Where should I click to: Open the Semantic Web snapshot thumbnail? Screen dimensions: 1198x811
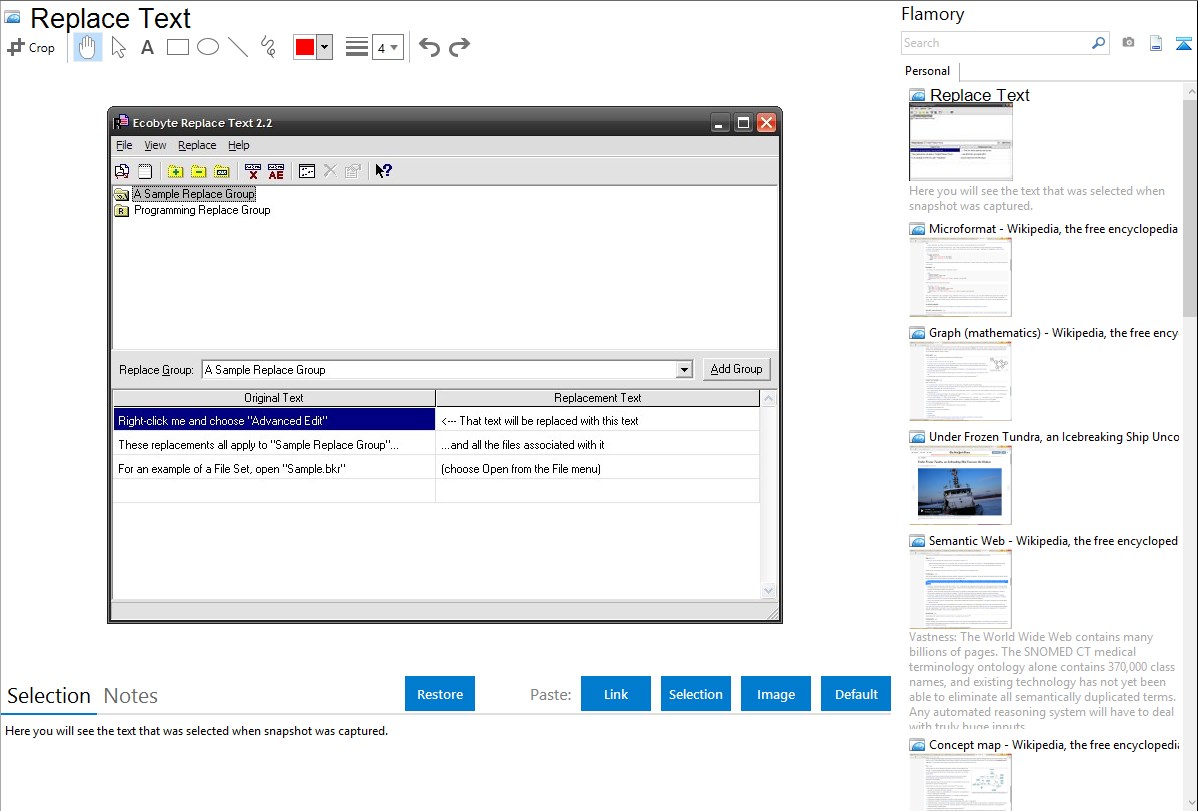pyautogui.click(x=960, y=589)
